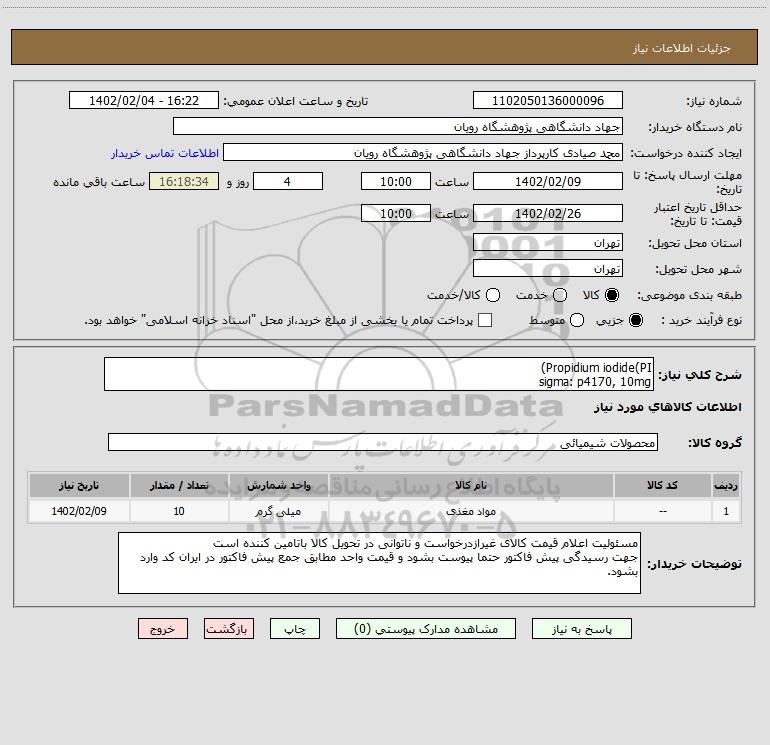Viewport: 770px width, 745px height.
Task: Click the تعداد / مقدار column header
Action: (179, 485)
